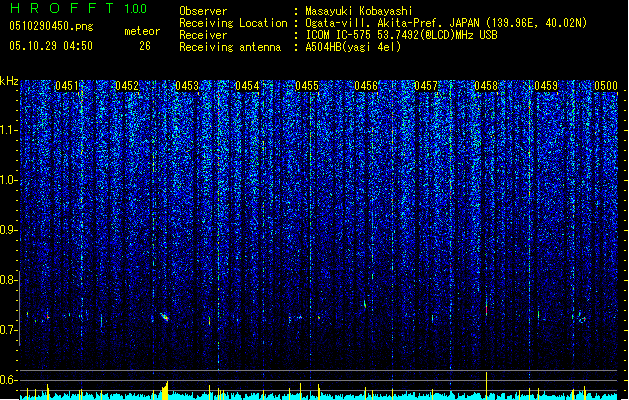Select the file name 0510290450.png
629x400 pixels.
pyautogui.click(x=51, y=26)
